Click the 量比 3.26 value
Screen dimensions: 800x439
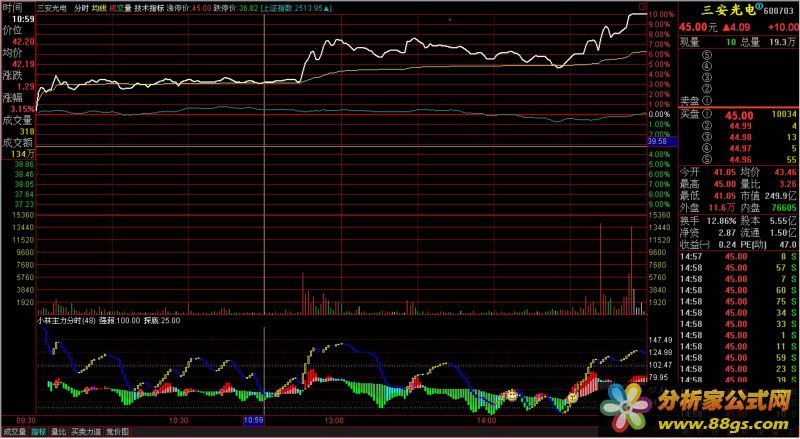pyautogui.click(x=788, y=184)
